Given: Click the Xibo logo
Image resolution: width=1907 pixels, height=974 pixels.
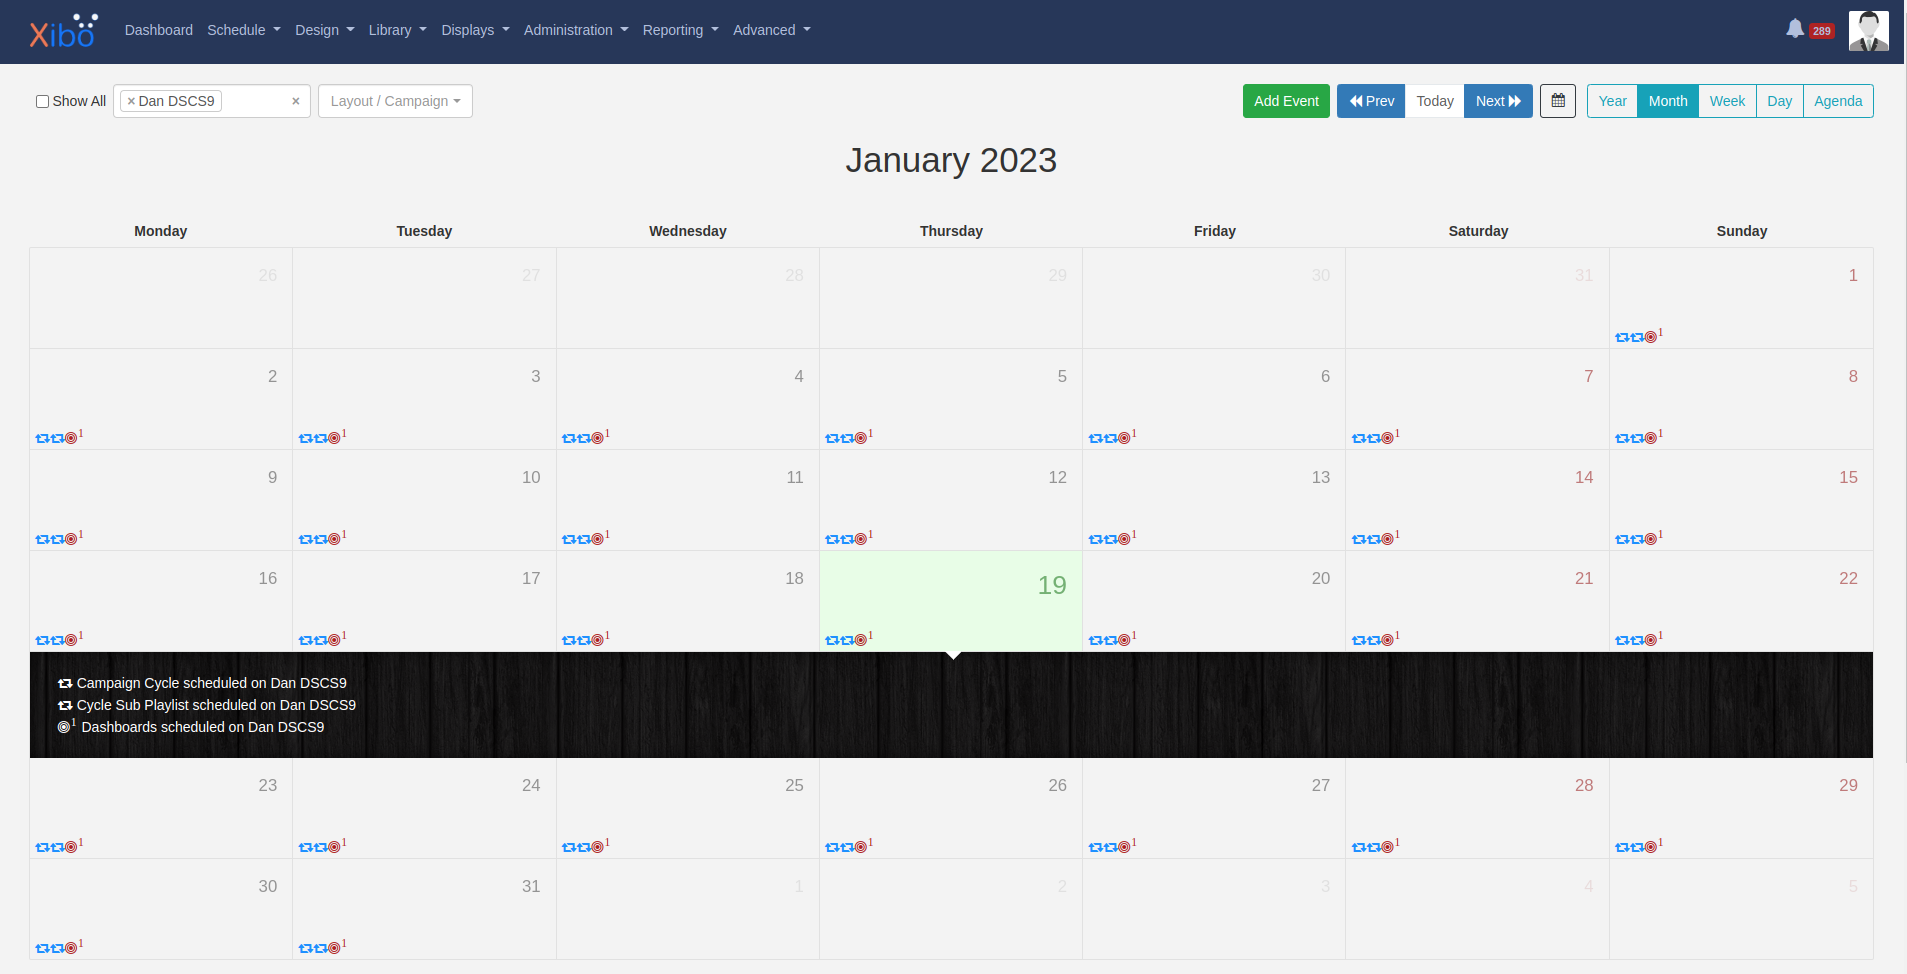Looking at the screenshot, I should [60, 31].
